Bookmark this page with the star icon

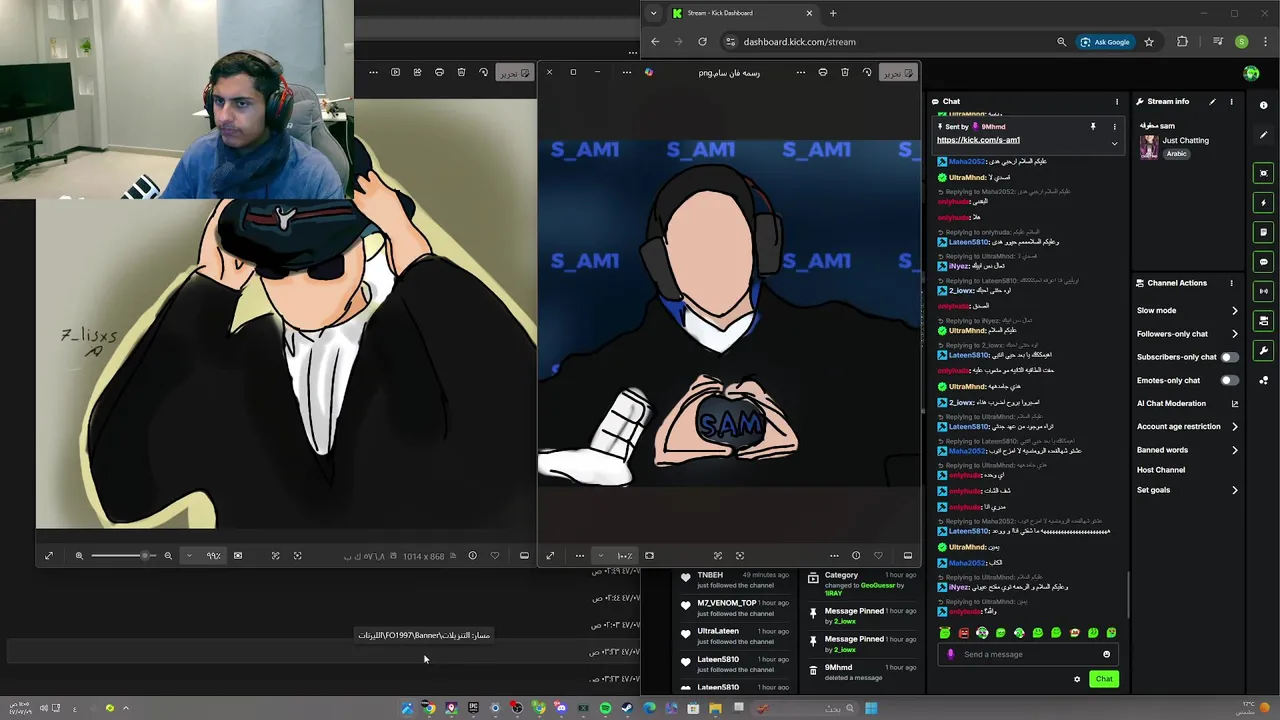tap(1149, 42)
